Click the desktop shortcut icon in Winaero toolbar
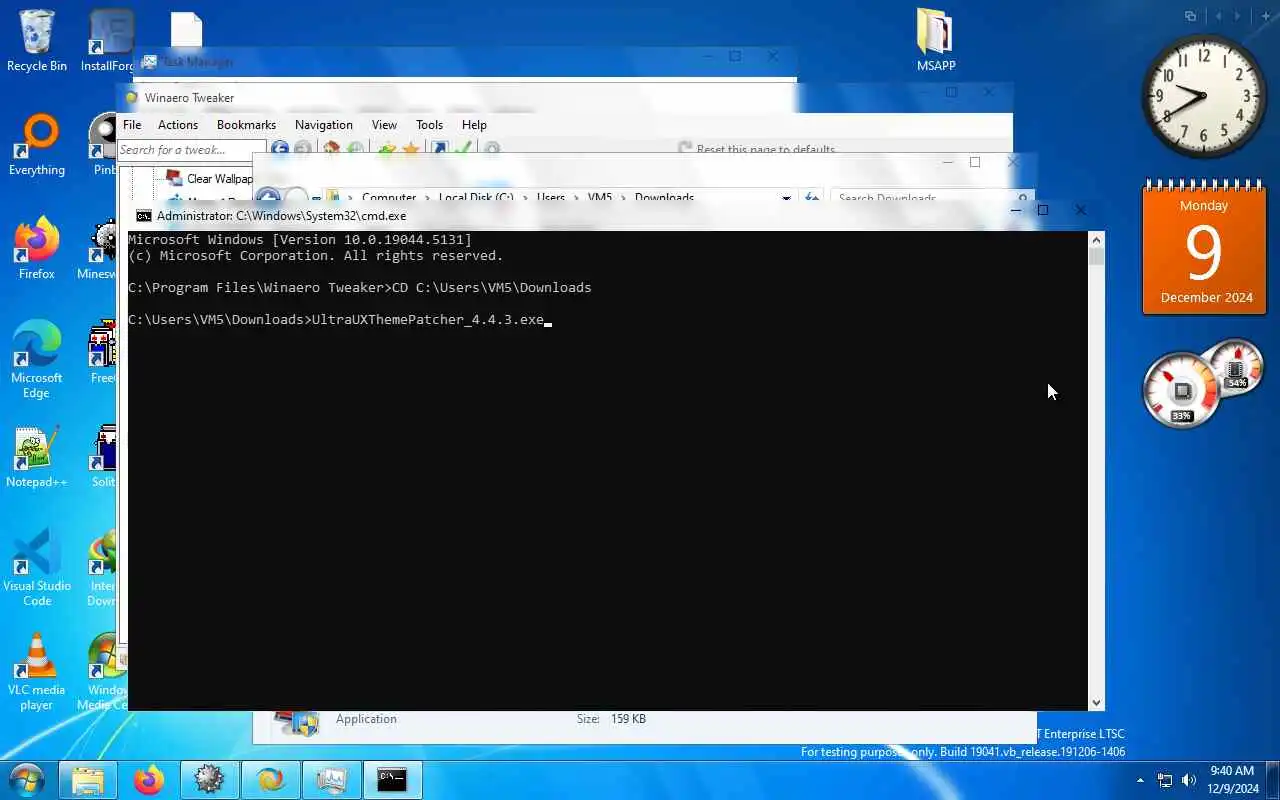 [x=439, y=149]
